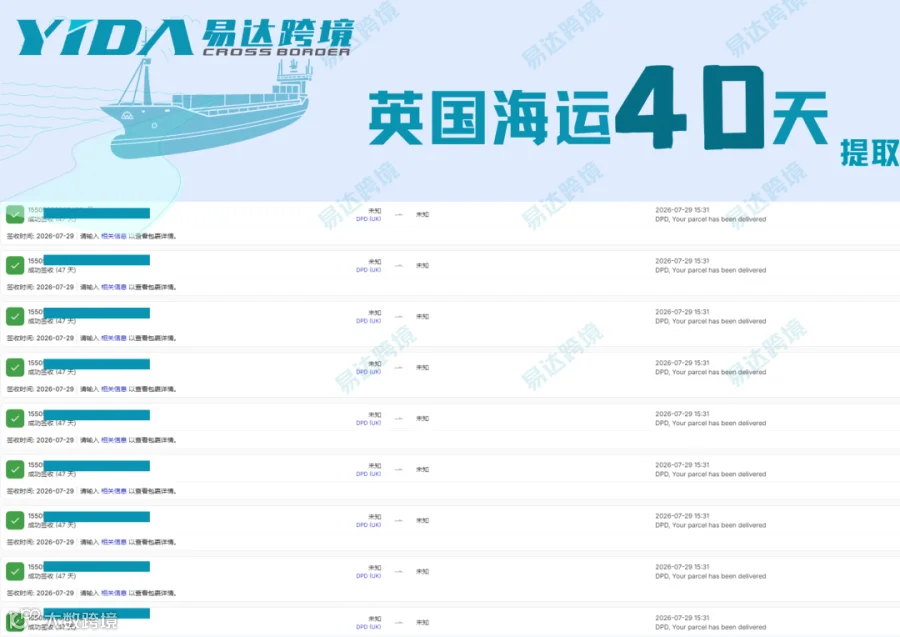
Task: Open DPD (UK) carrier link in last row
Action: [368, 627]
